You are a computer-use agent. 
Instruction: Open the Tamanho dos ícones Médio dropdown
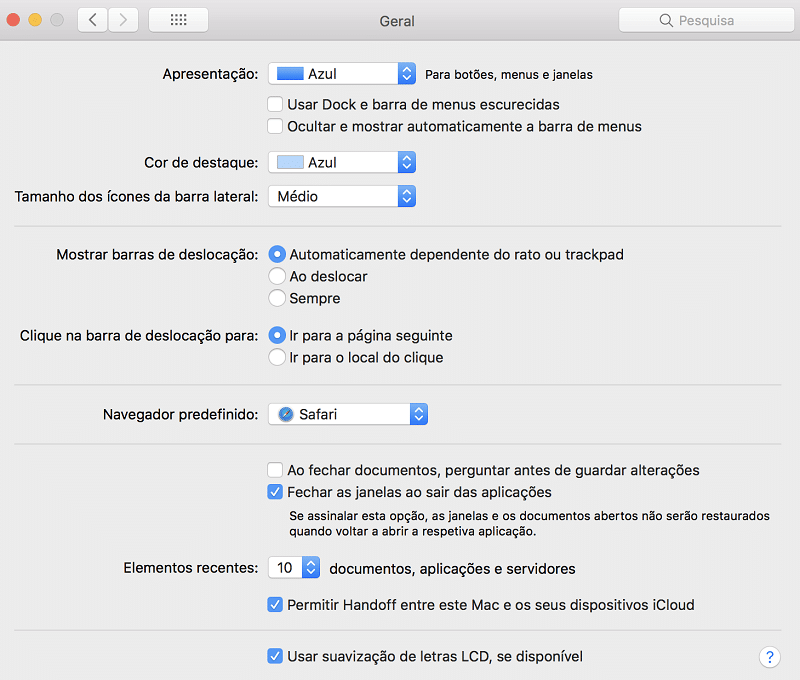tap(342, 196)
